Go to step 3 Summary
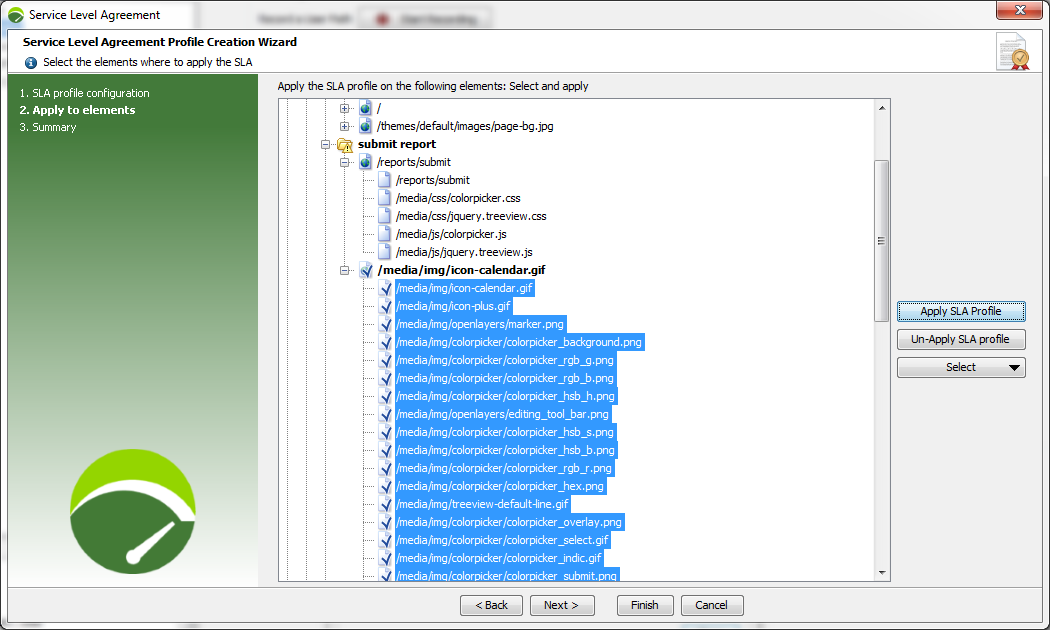The height and width of the screenshot is (630, 1050). 48,127
